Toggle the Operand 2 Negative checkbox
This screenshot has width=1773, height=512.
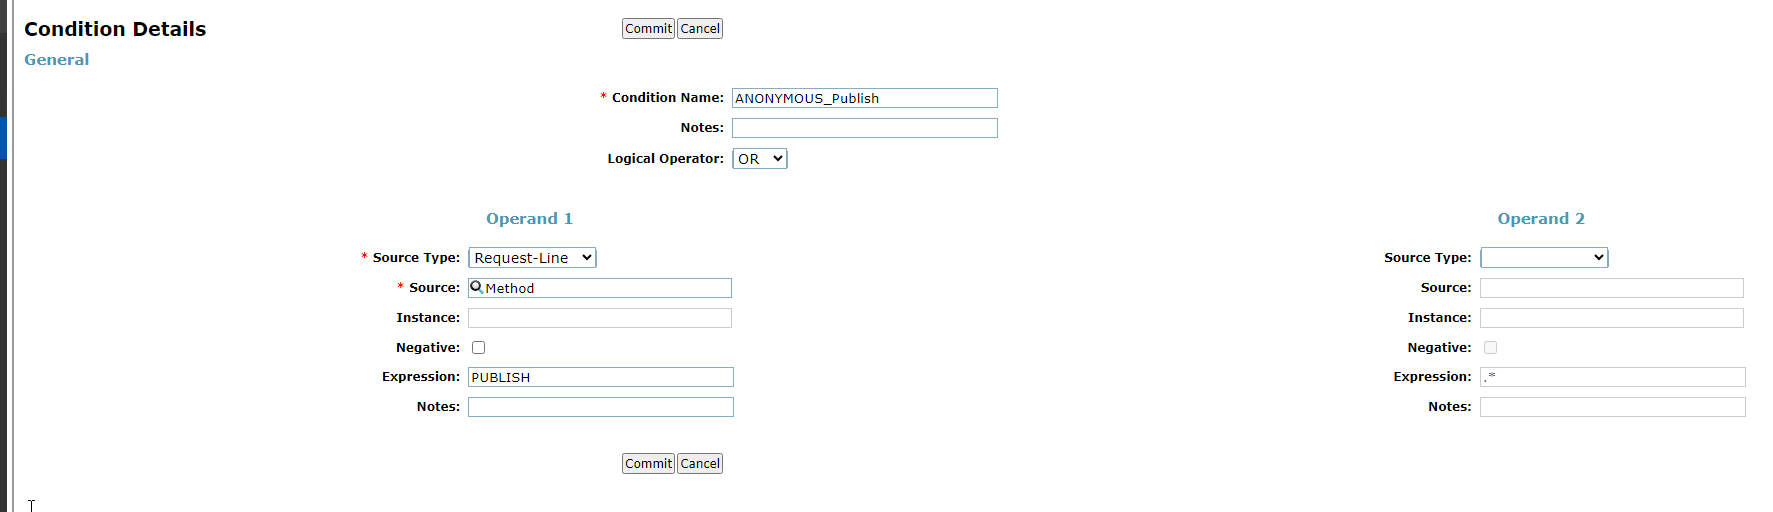1491,348
